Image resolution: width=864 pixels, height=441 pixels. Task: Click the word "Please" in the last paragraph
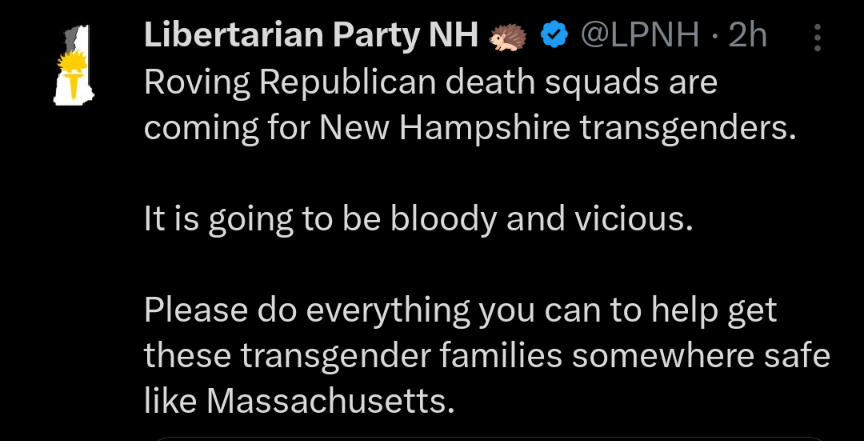click(x=195, y=310)
